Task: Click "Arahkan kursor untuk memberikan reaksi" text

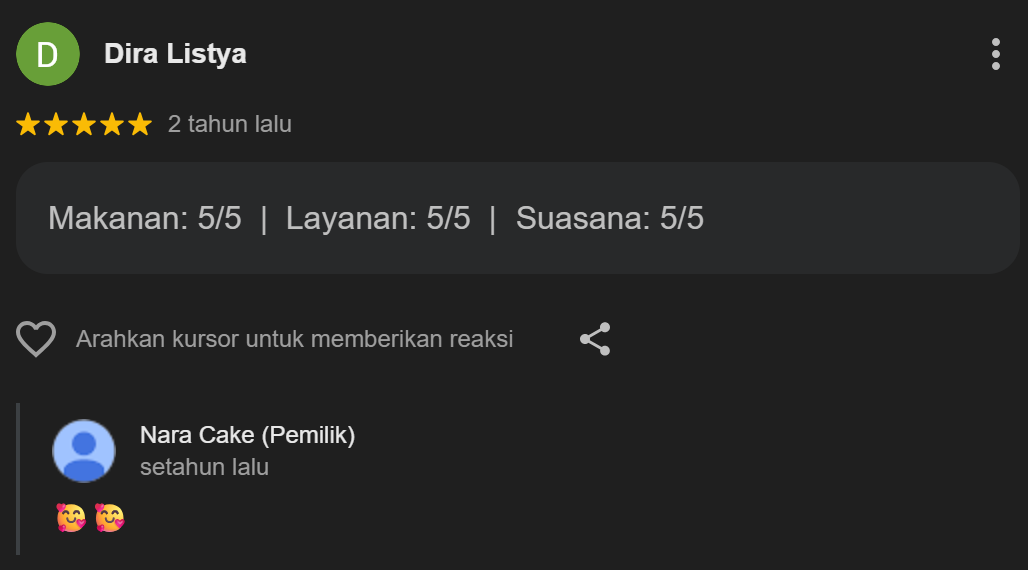Action: tap(295, 340)
